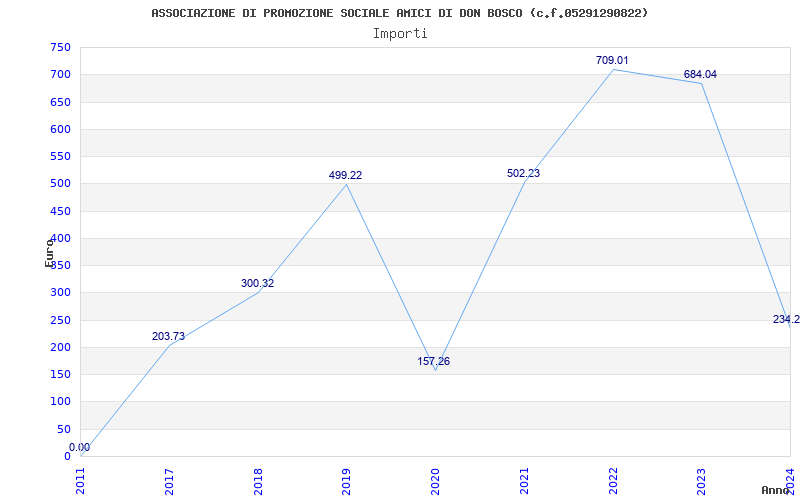800x500 pixels.
Task: Click the 300.32 data label
Action: click(257, 284)
